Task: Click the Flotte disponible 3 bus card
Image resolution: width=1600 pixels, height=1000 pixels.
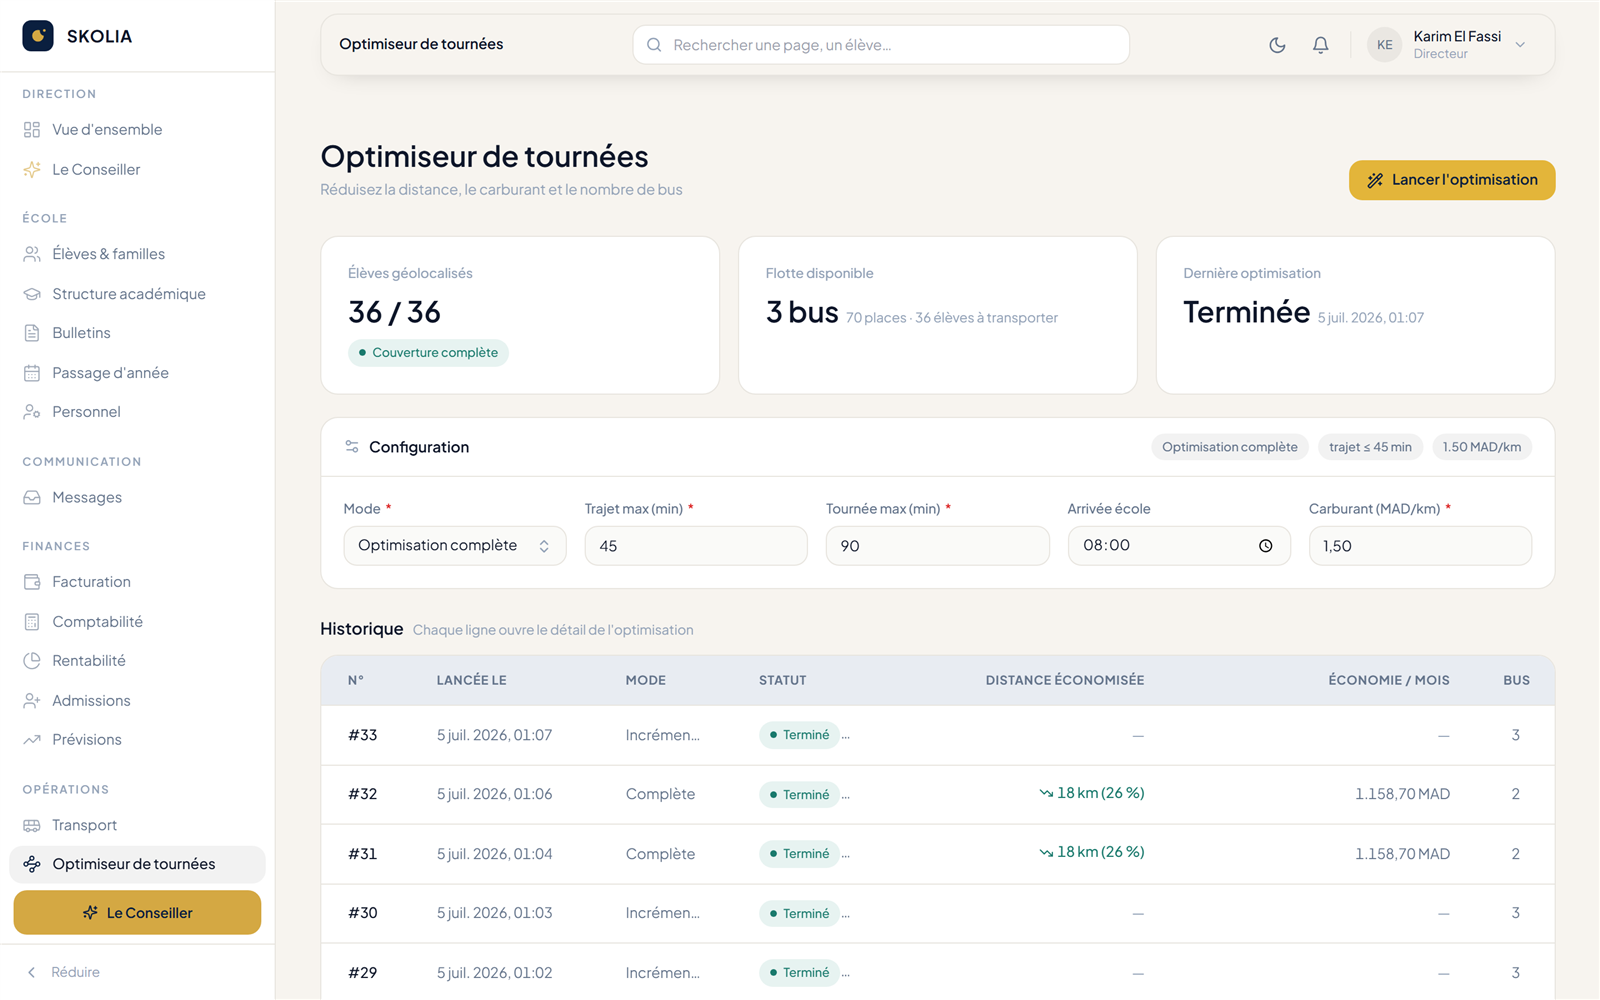Action: [937, 315]
